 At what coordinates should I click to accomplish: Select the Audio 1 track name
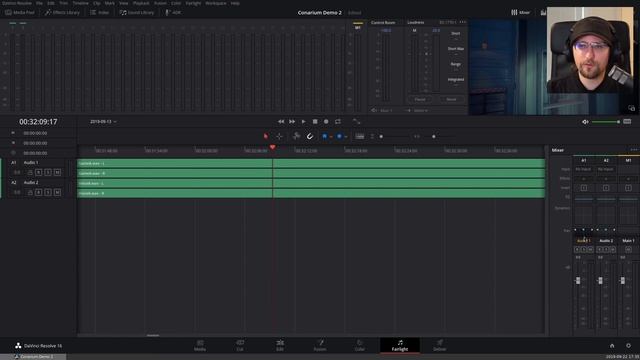pyautogui.click(x=31, y=162)
